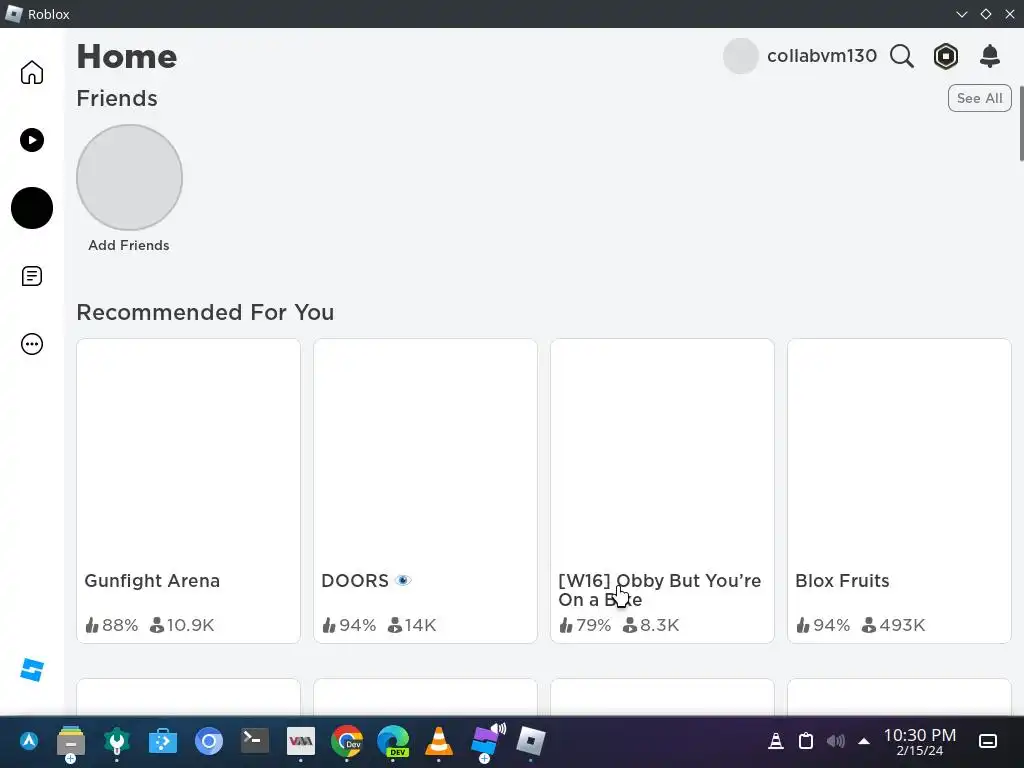This screenshot has width=1024, height=768.
Task: Click the Roblox logo in the title bar
Action: click(13, 14)
